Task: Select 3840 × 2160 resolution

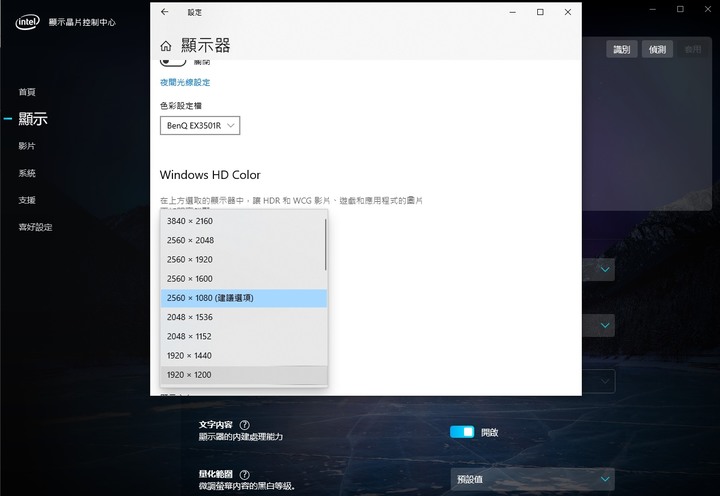Action: click(x=244, y=221)
